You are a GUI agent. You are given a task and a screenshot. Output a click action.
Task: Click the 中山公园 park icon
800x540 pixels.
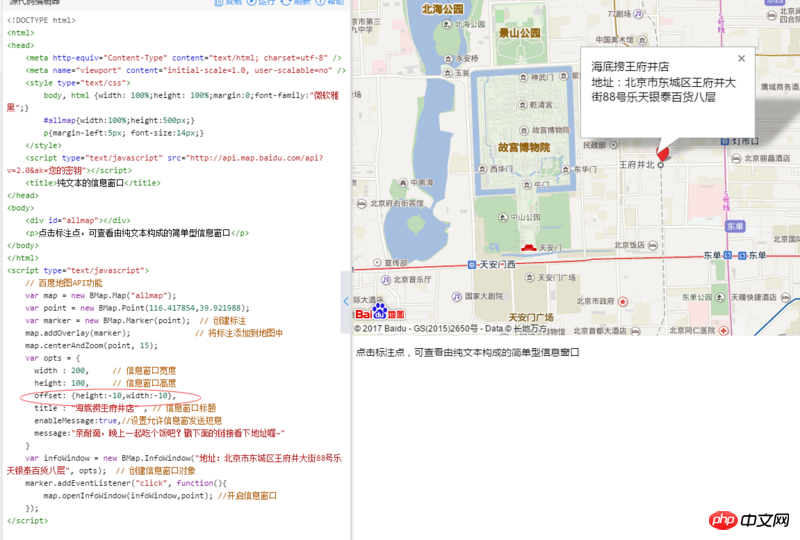pyautogui.click(x=503, y=217)
